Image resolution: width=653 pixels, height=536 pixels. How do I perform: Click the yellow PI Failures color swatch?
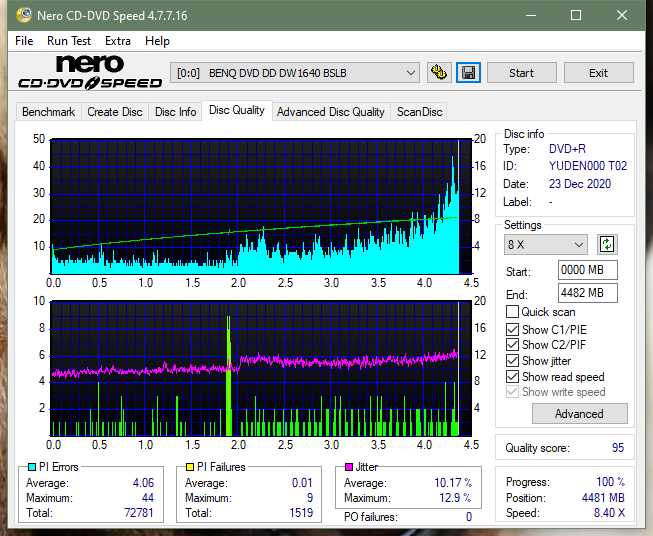tap(190, 467)
